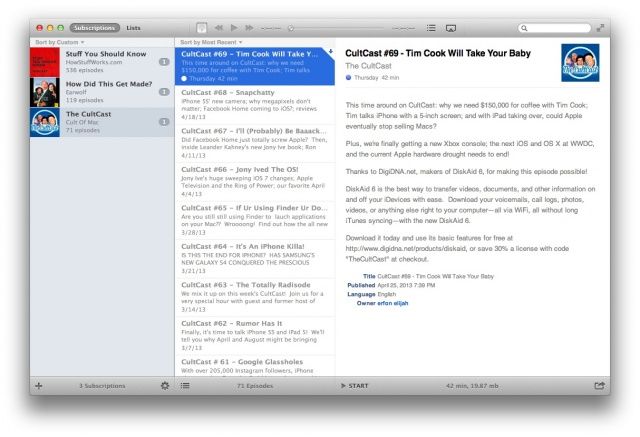Switch to the Lists tab

[133, 28]
